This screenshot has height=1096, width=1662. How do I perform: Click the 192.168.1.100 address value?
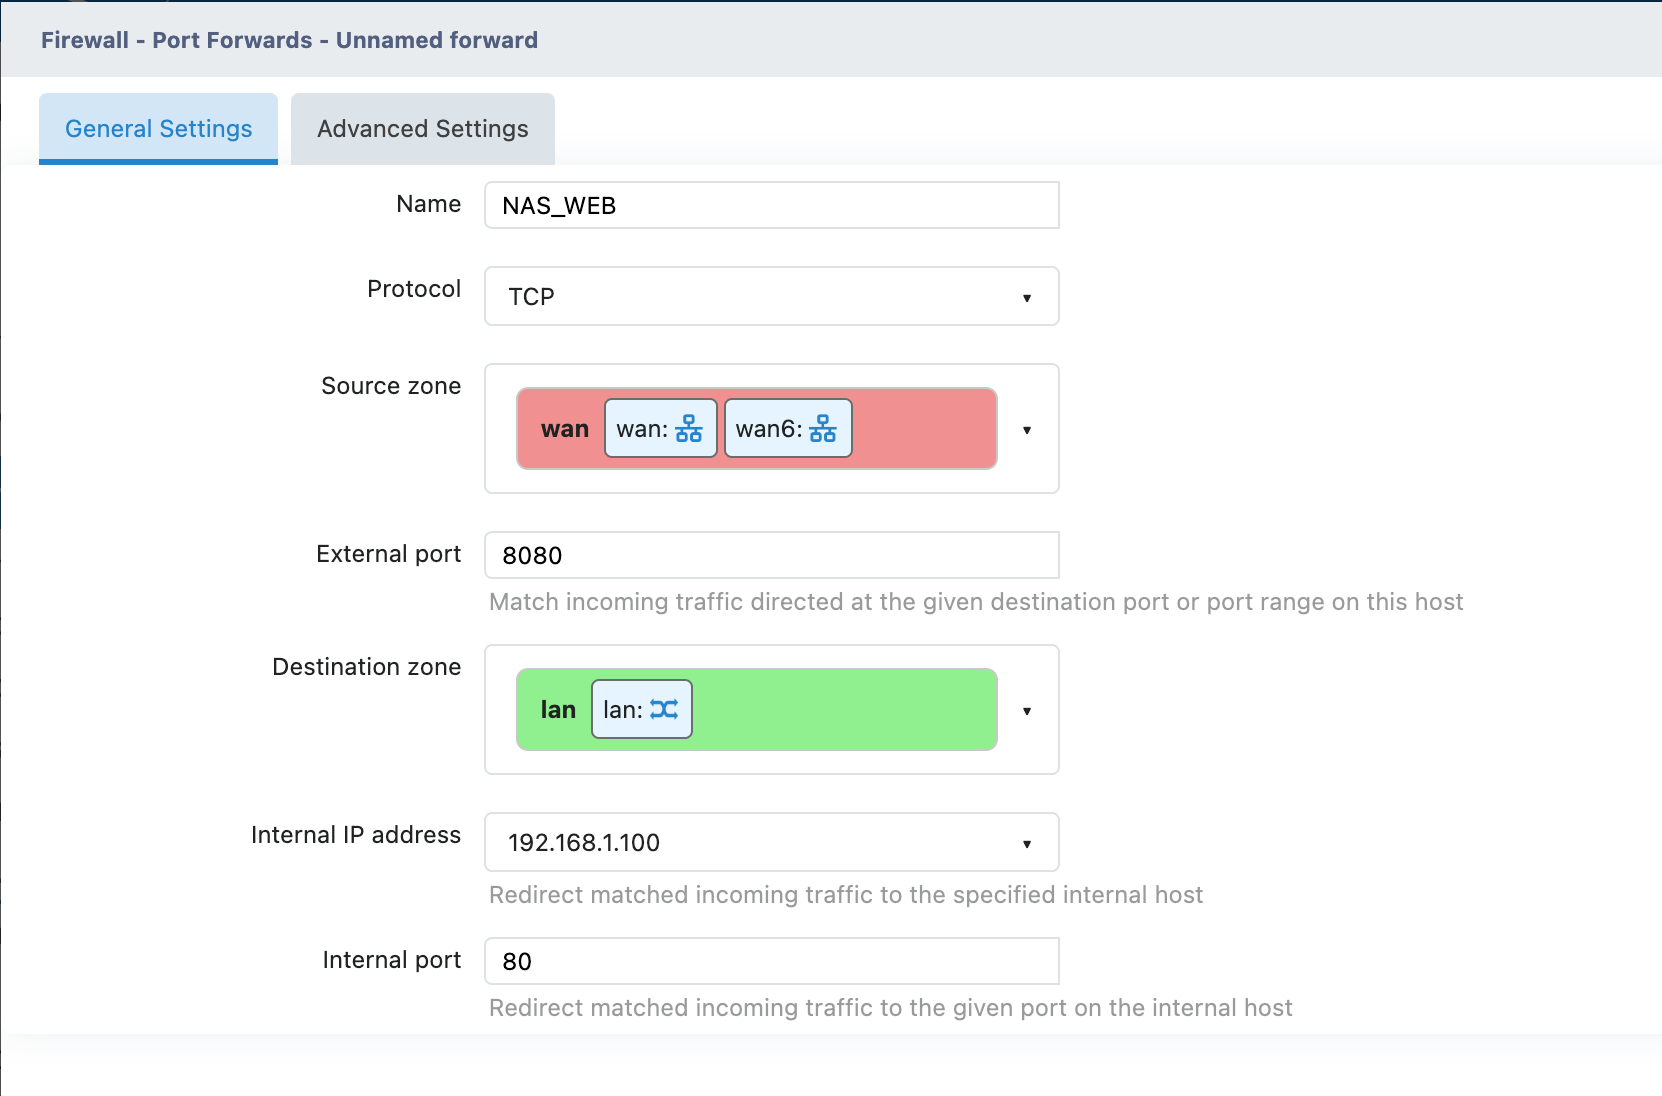[584, 843]
